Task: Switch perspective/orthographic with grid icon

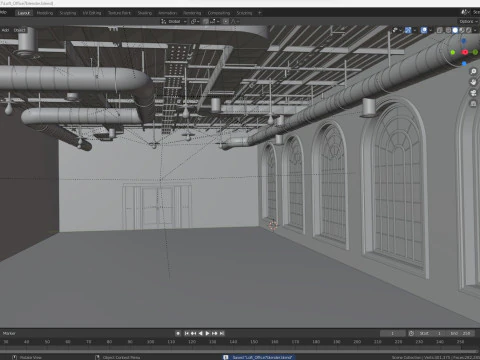Action: (x=473, y=104)
